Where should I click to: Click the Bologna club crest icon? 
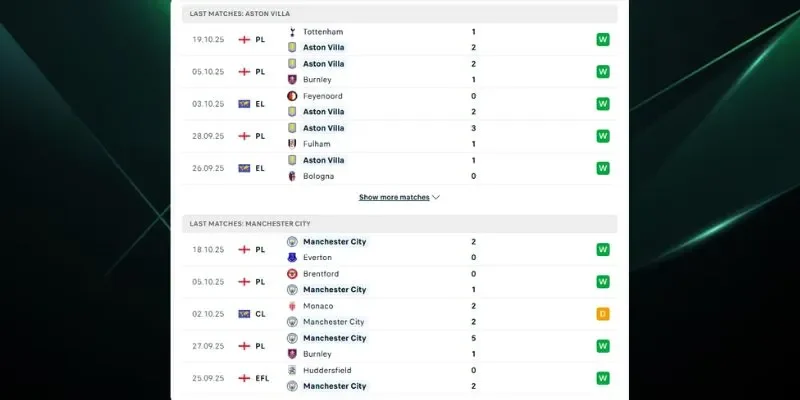(292, 176)
